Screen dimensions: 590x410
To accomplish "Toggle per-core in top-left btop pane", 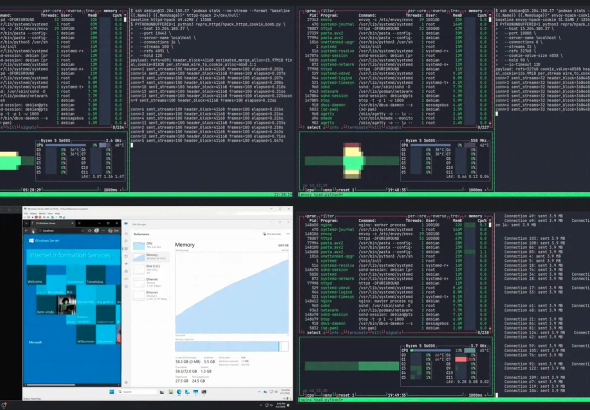I will click(53, 11).
